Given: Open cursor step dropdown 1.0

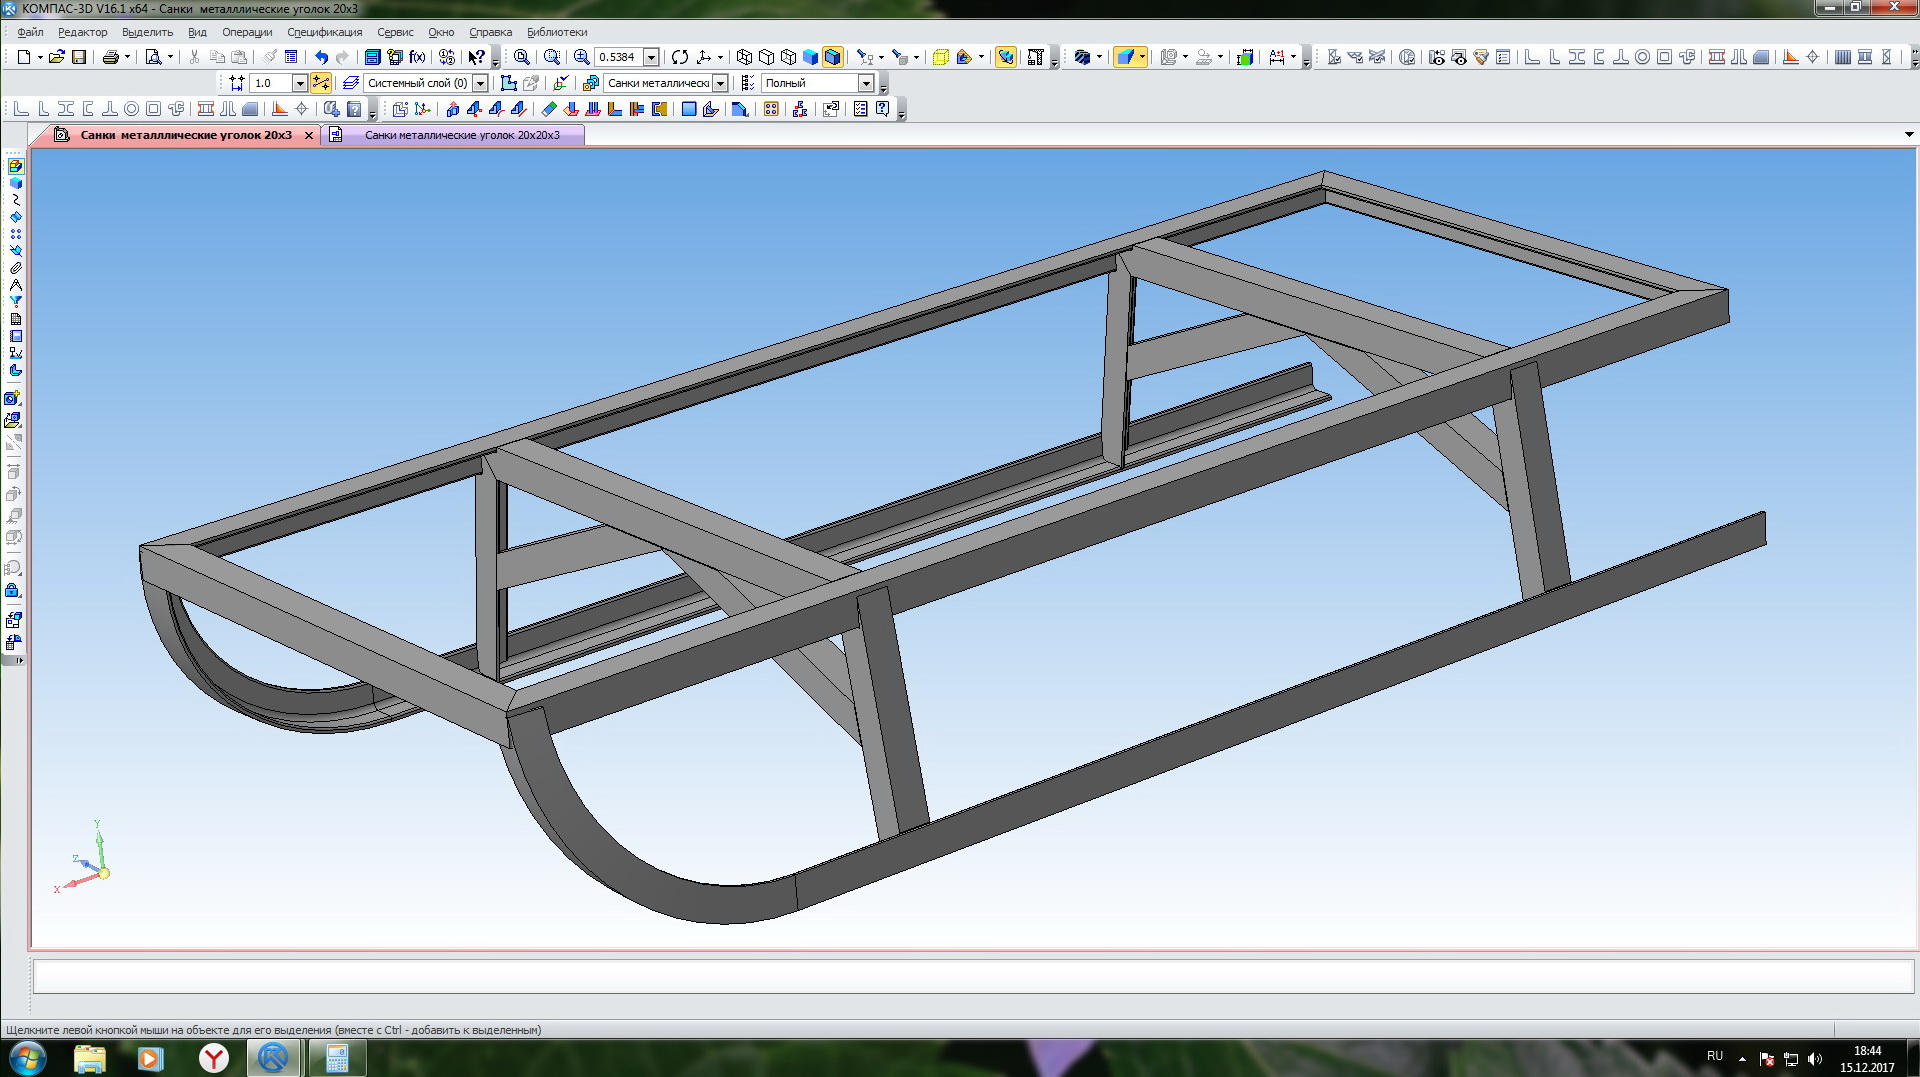Looking at the screenshot, I should 299,83.
